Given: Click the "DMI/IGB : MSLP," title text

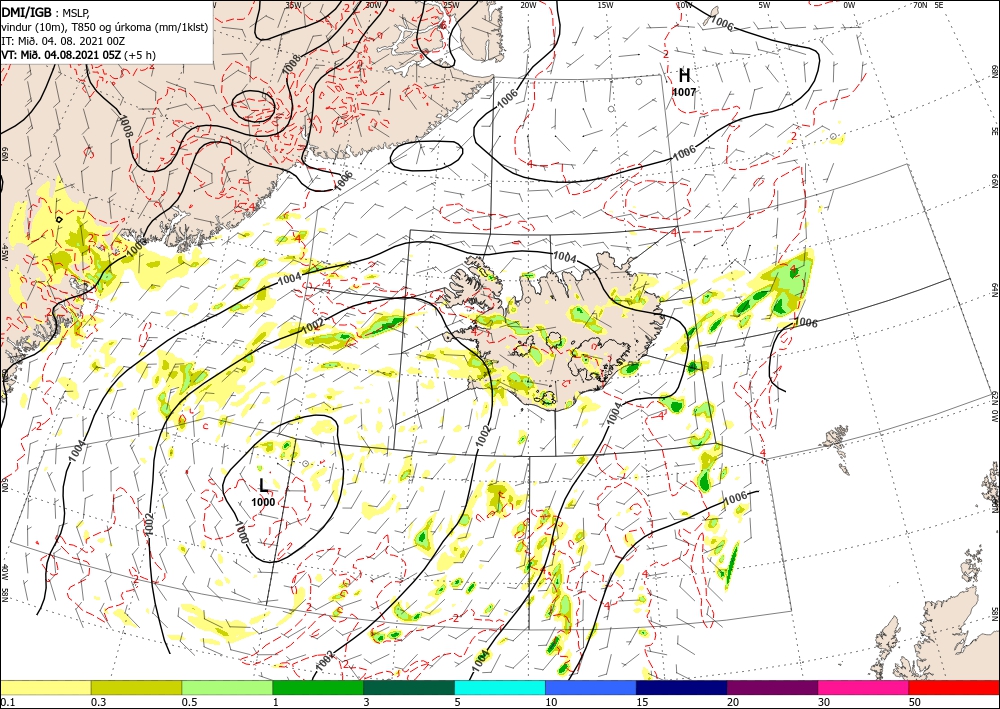Looking at the screenshot, I should tap(45, 11).
